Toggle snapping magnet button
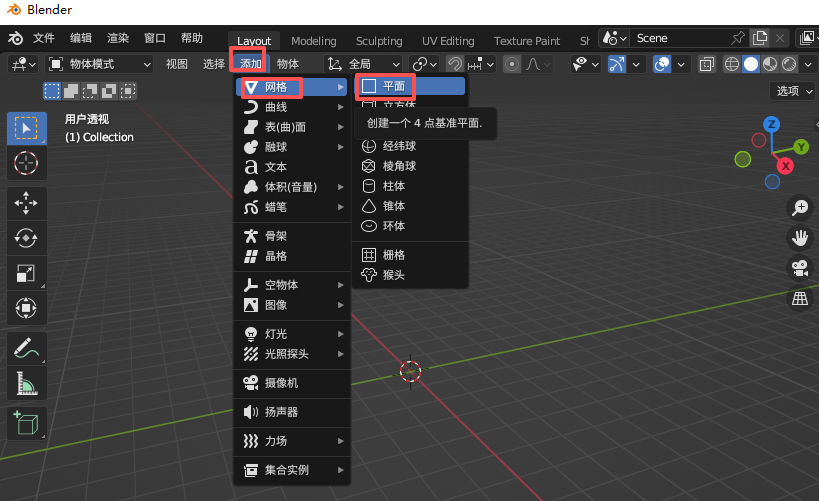The height and width of the screenshot is (501, 819). click(455, 64)
